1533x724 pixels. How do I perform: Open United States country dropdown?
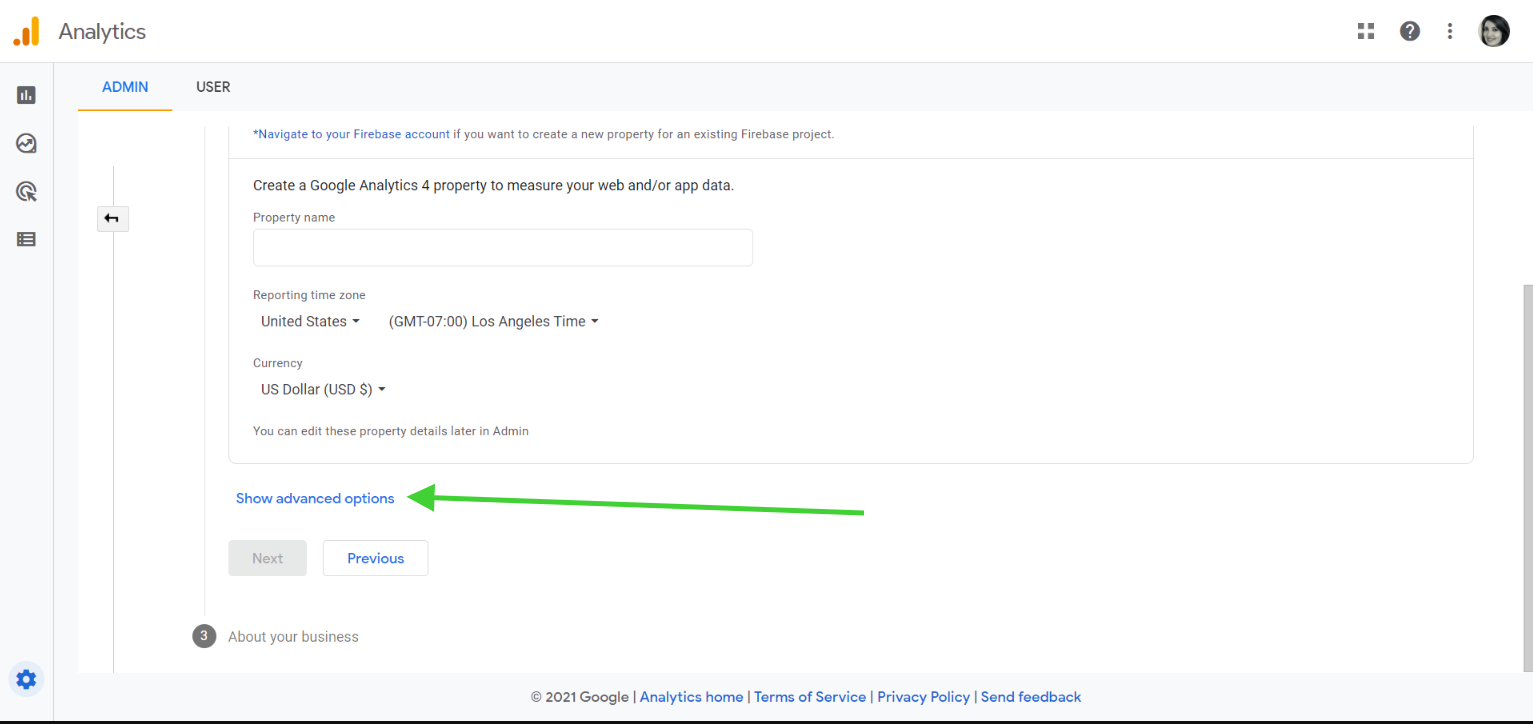point(310,321)
